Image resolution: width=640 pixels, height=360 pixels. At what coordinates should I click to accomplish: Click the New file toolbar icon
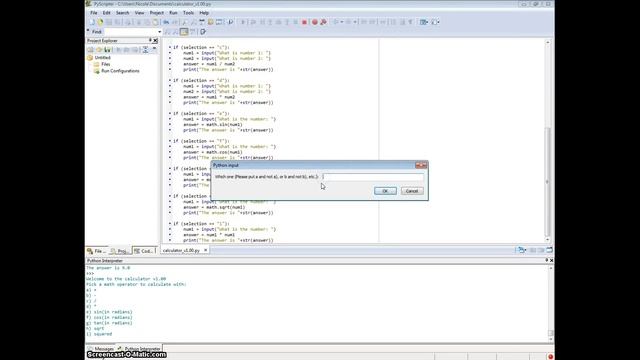point(92,22)
